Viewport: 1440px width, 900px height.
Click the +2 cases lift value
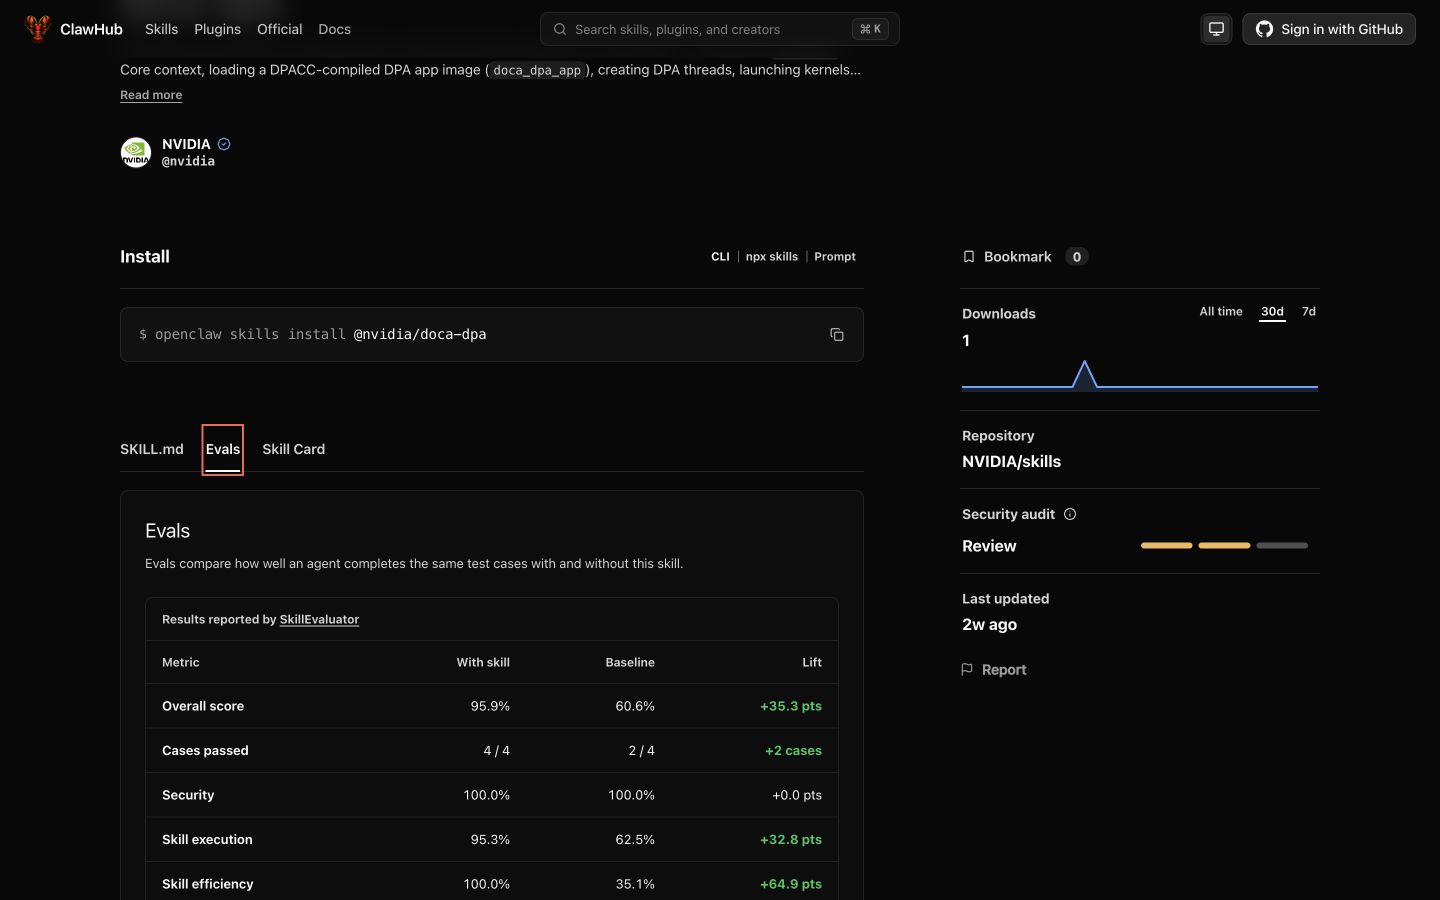coord(793,751)
